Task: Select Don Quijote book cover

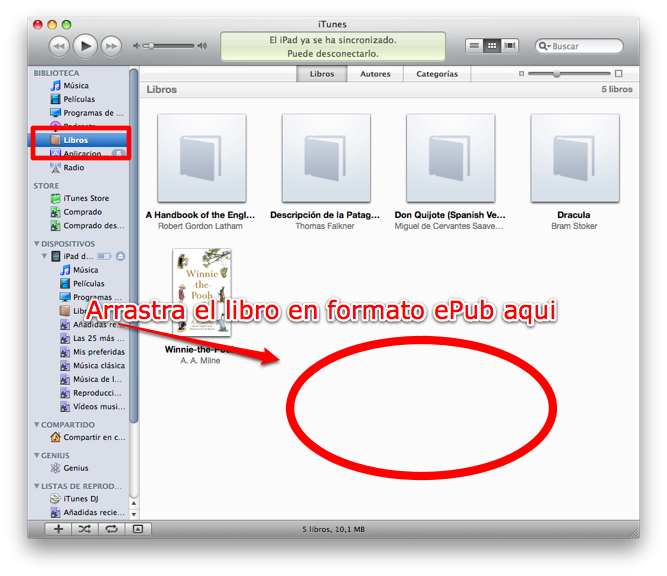Action: [450, 158]
